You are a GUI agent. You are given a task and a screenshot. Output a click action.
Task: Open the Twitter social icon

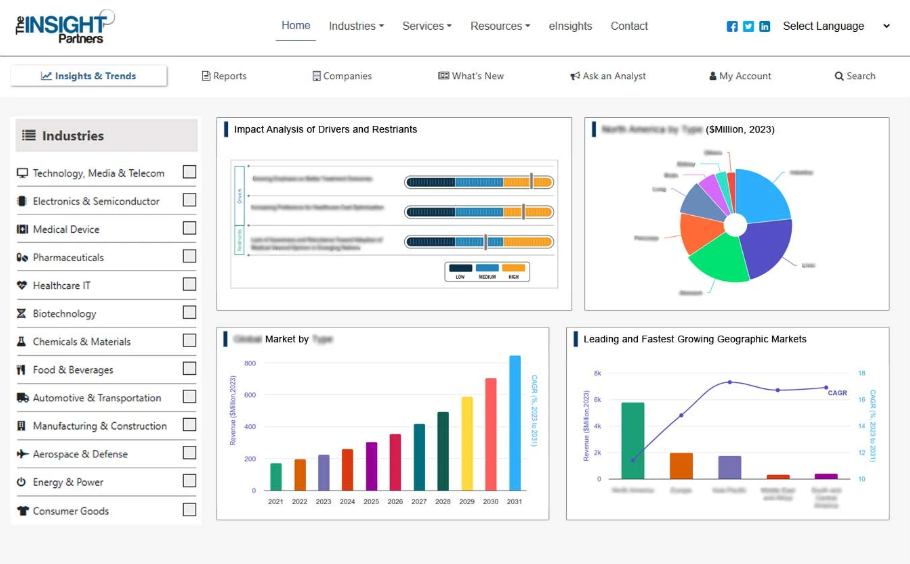[748, 27]
